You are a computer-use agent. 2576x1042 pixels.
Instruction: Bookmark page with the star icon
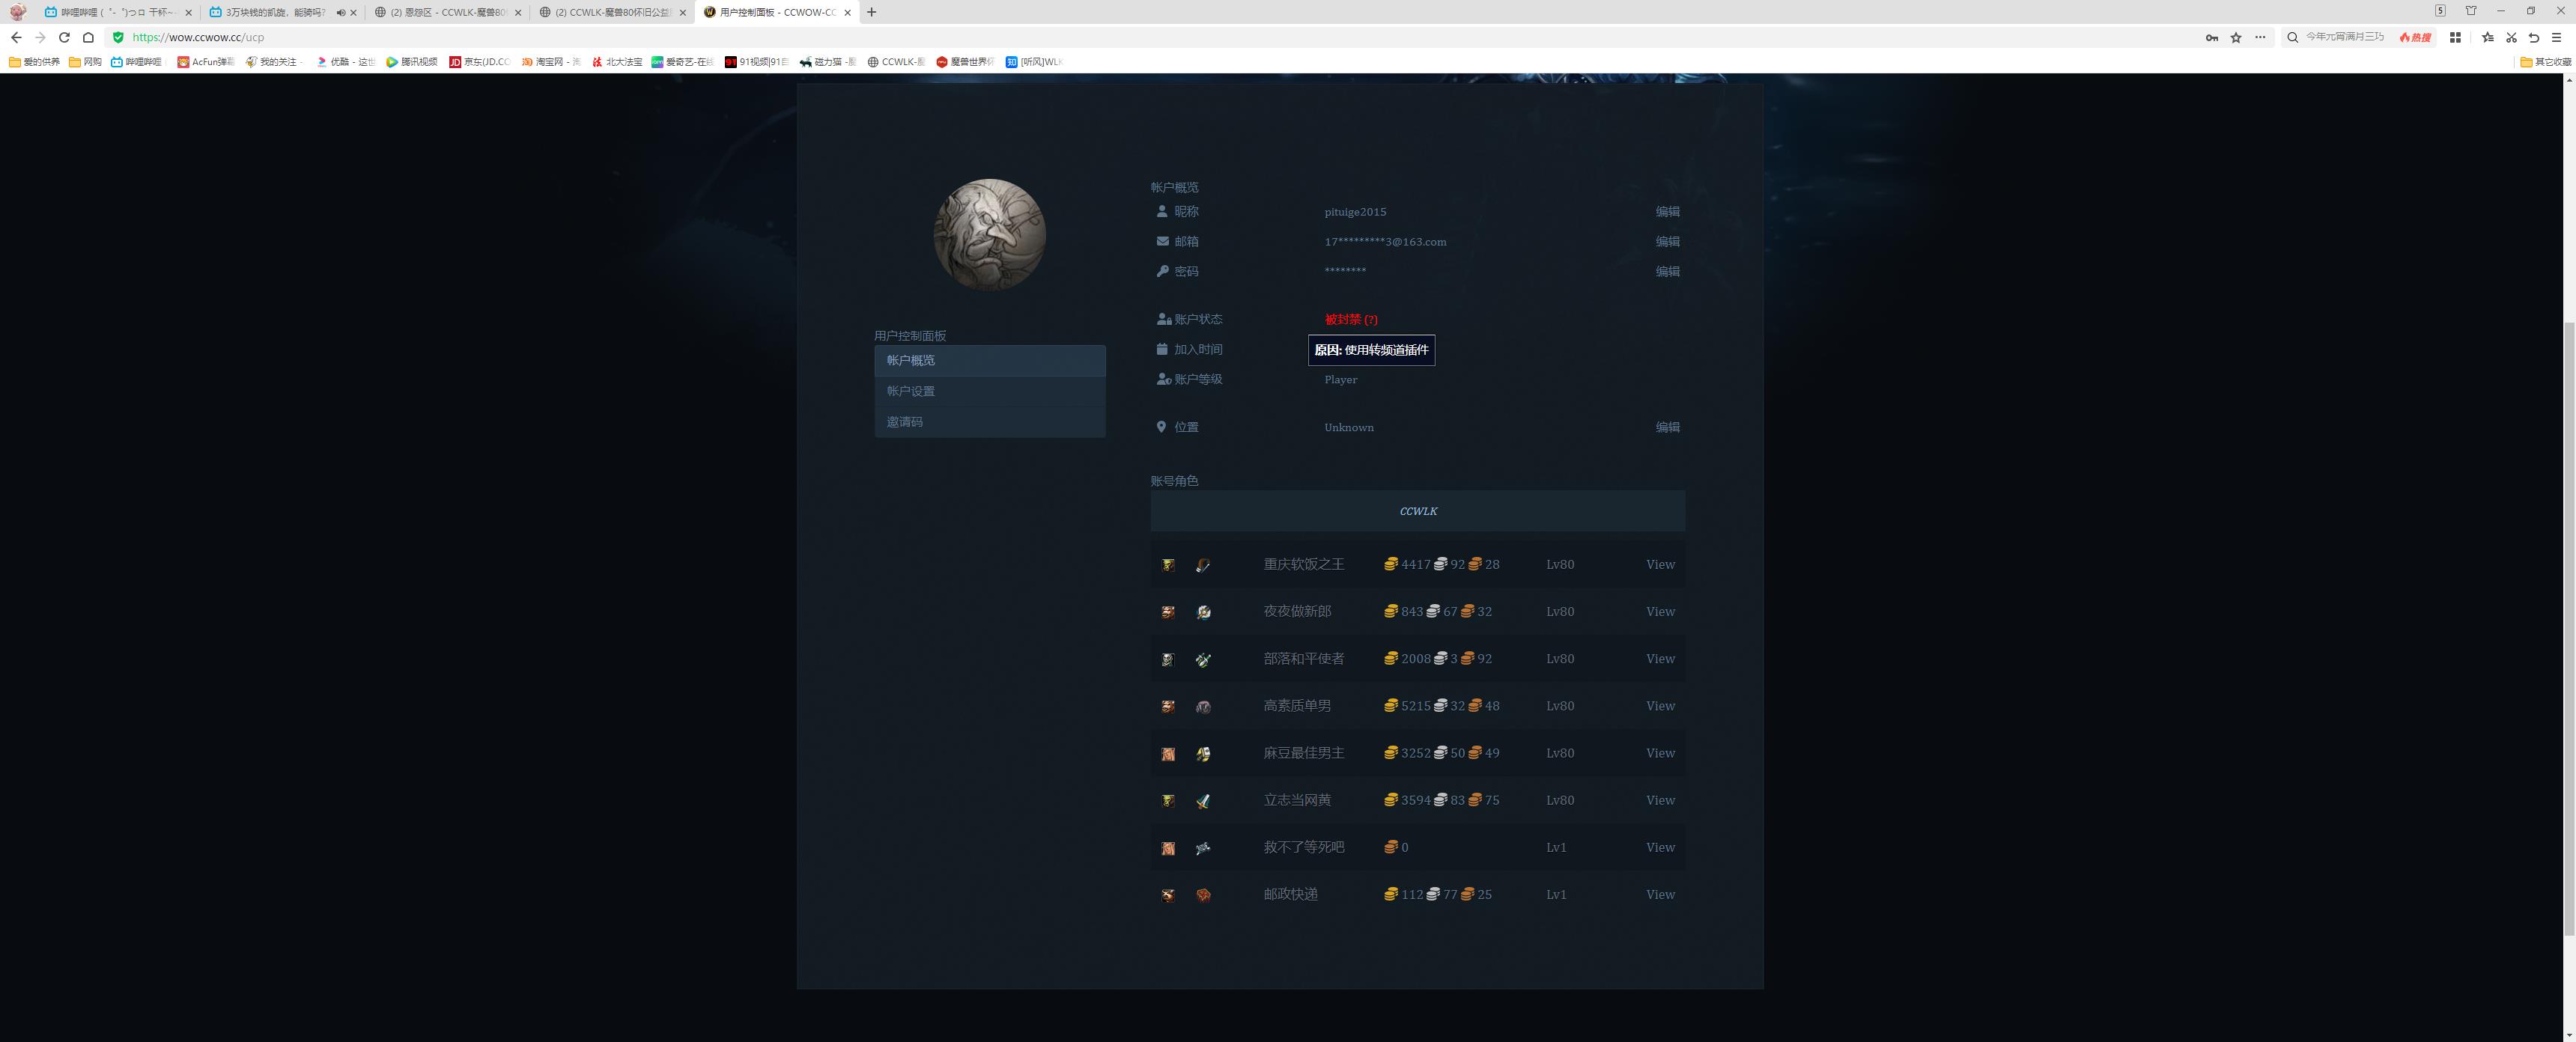(x=2236, y=38)
